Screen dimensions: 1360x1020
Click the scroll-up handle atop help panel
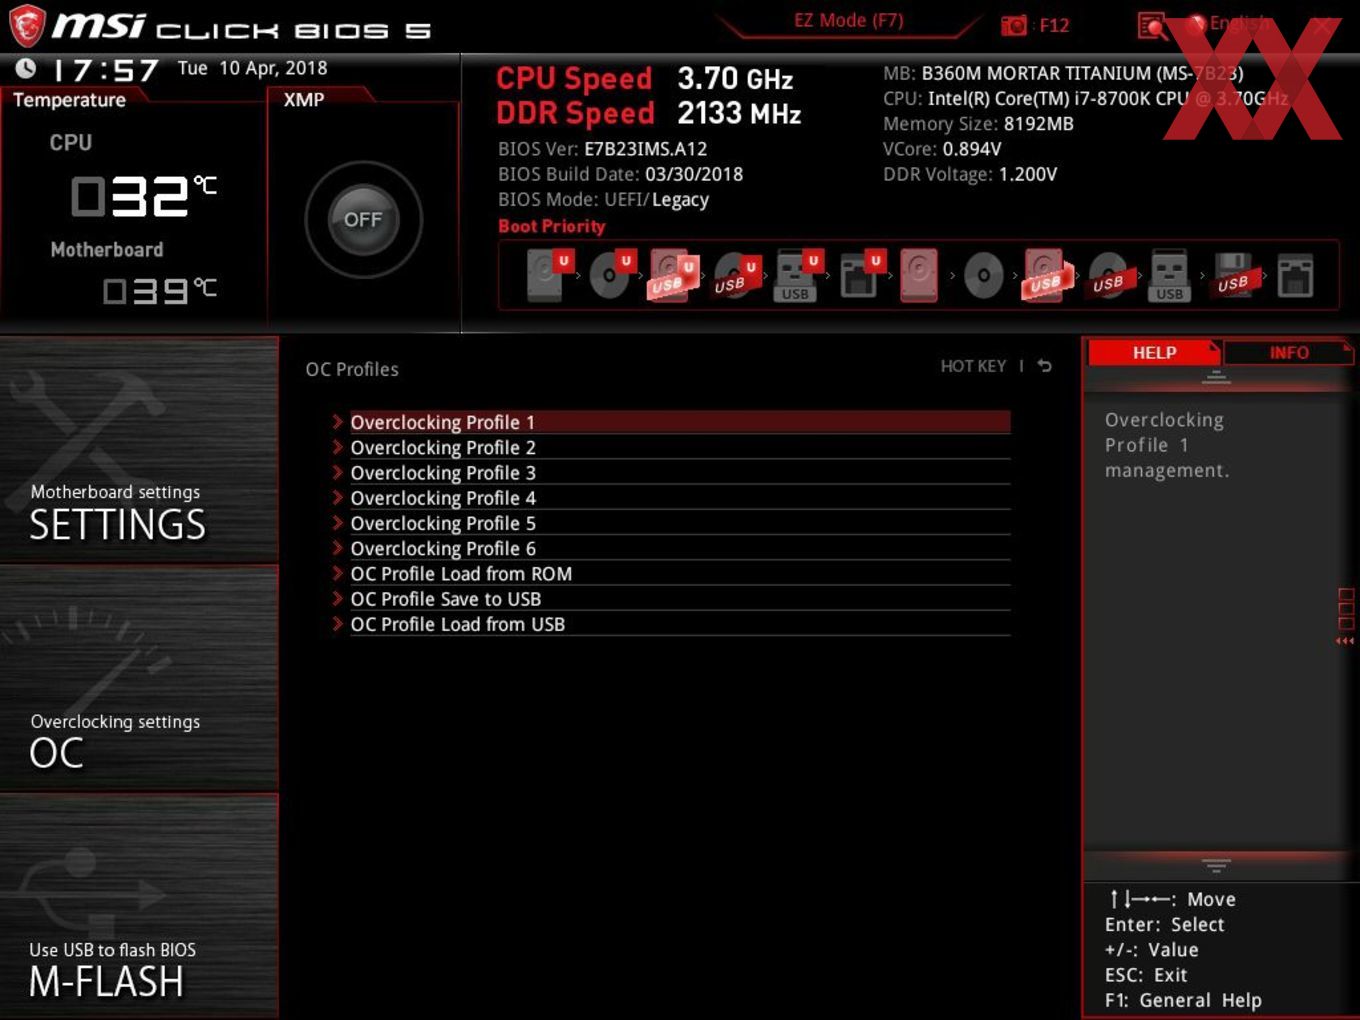click(x=1216, y=377)
